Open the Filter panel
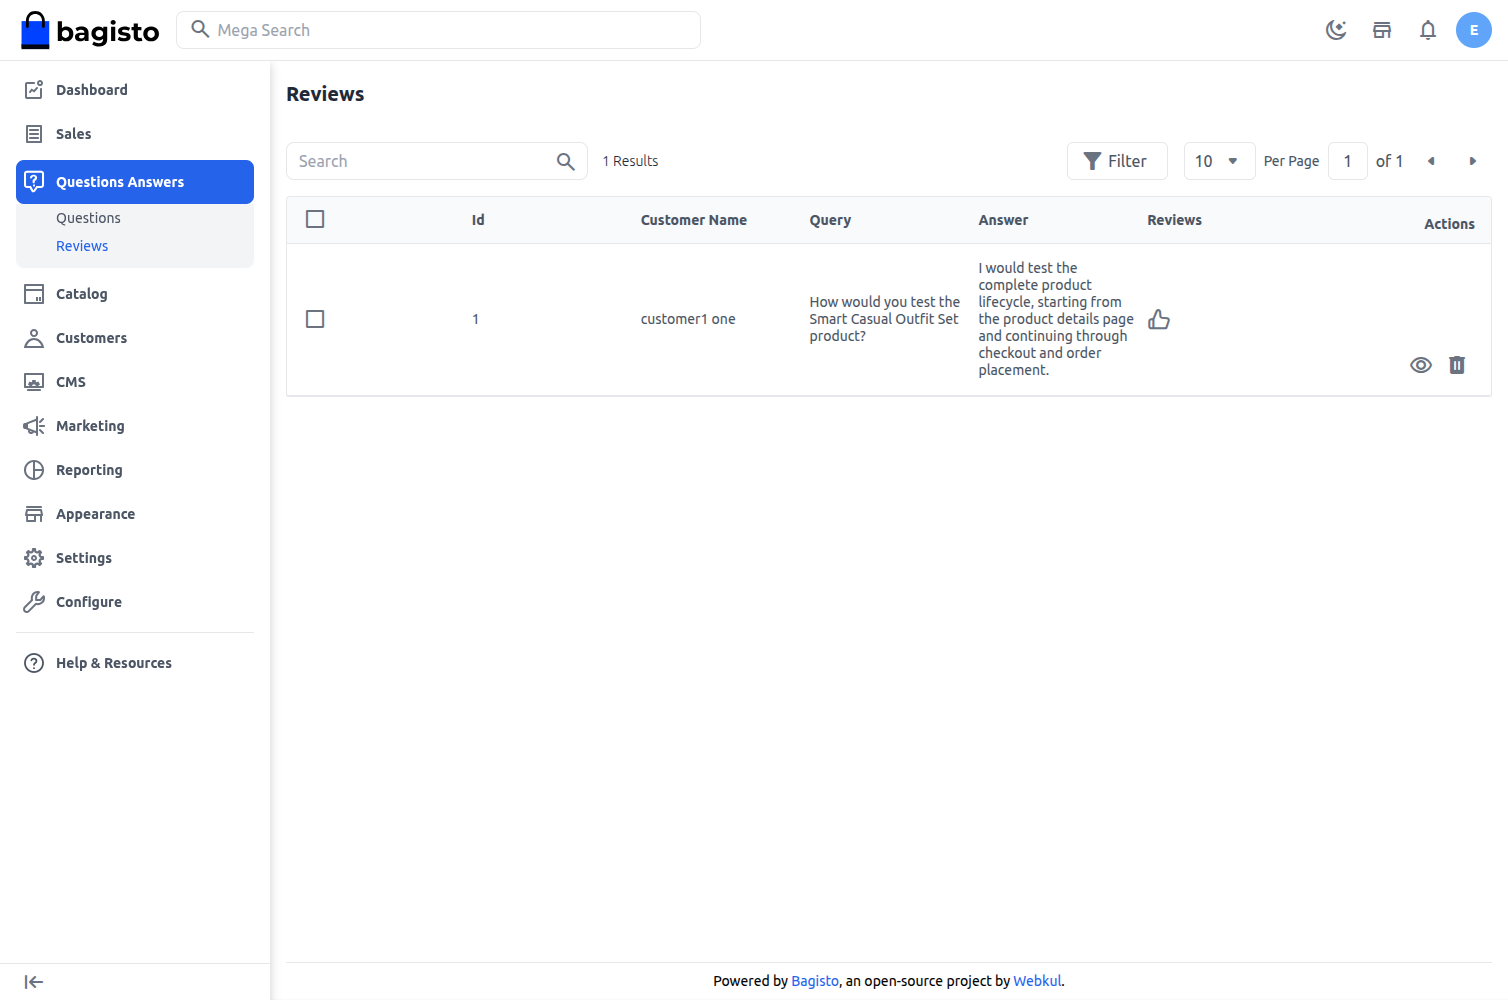The image size is (1508, 1000). point(1117,161)
